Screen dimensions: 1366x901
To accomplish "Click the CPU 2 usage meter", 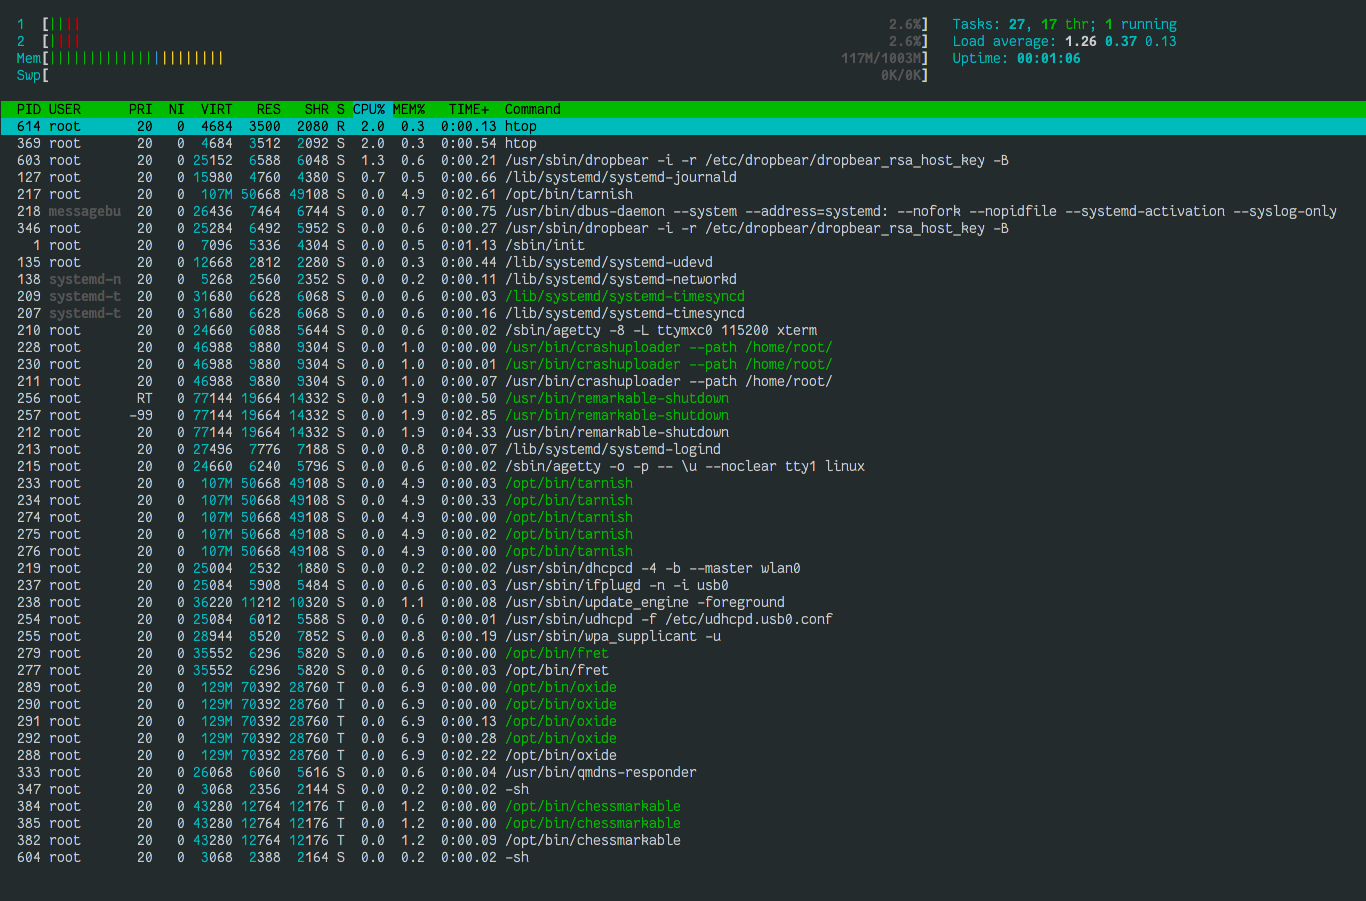I will [472, 41].
